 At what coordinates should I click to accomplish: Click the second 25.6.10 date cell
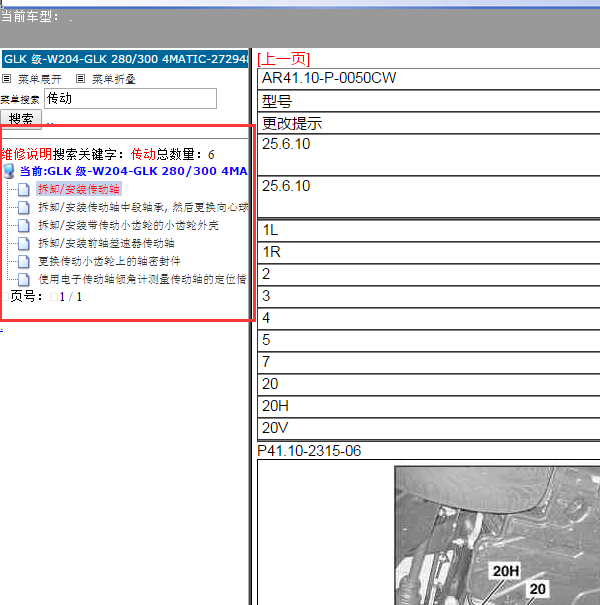click(x=429, y=197)
